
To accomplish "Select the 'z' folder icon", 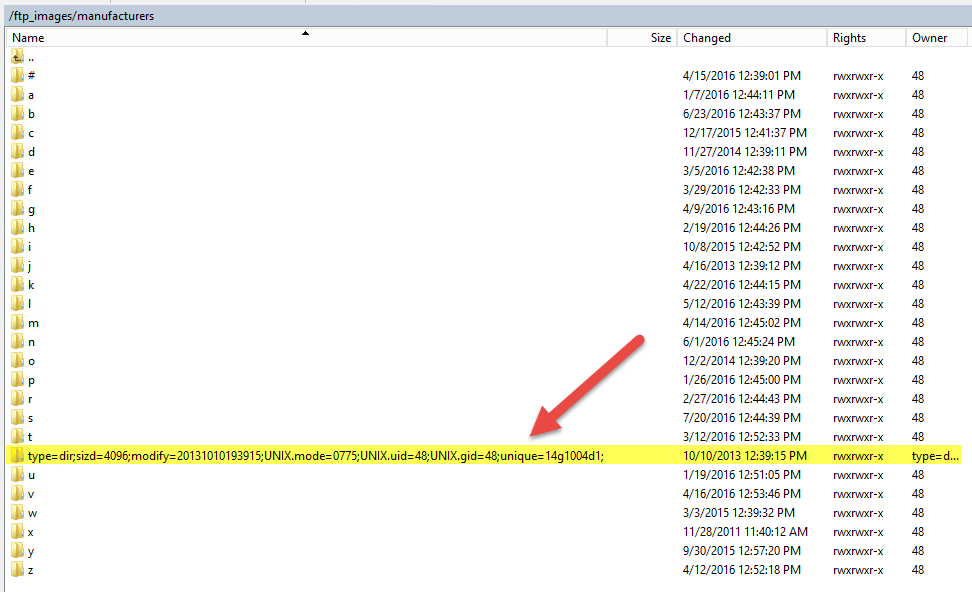I will click(x=17, y=570).
